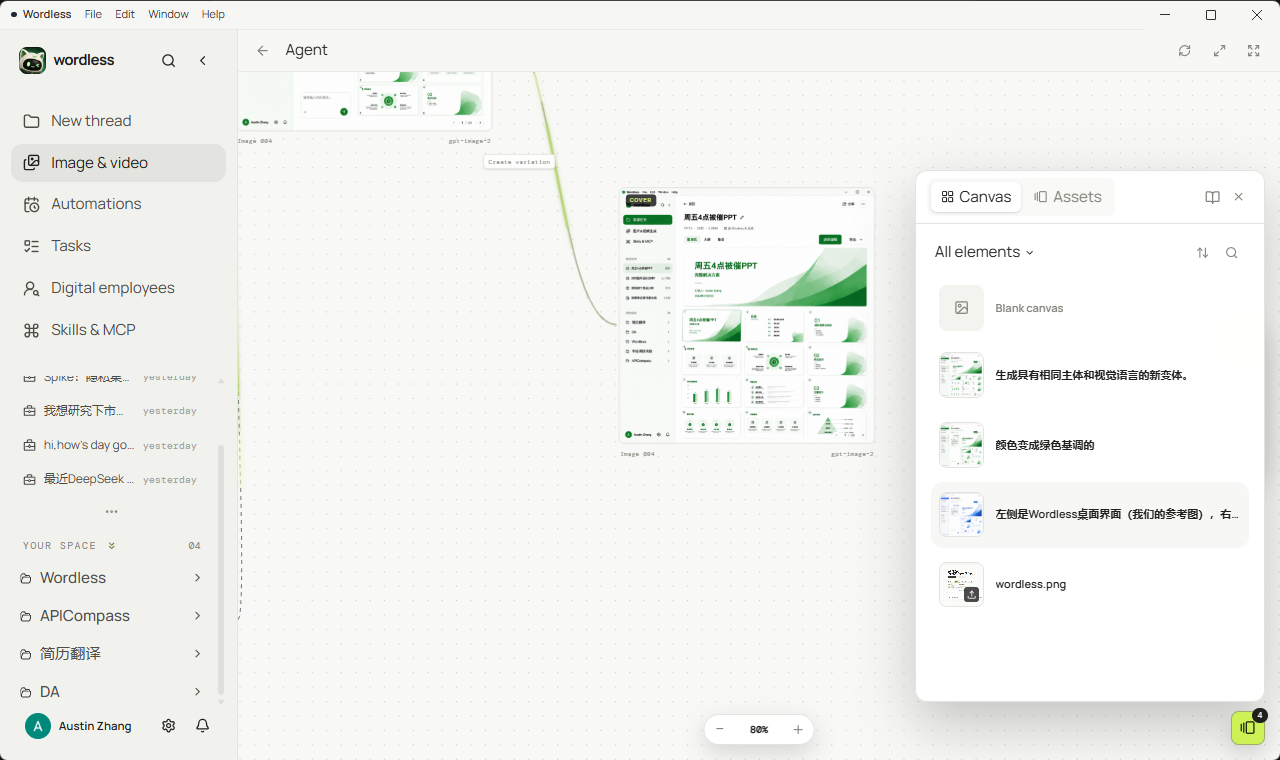Open the sidebar search icon
1280x760 pixels.
click(x=169, y=61)
